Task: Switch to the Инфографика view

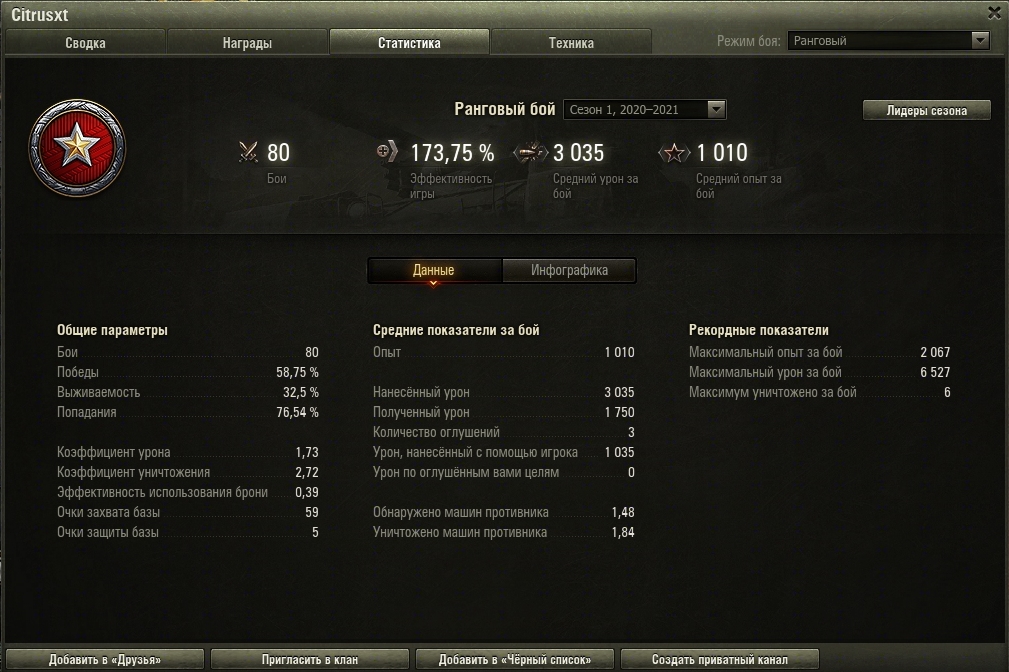Action: pos(569,270)
